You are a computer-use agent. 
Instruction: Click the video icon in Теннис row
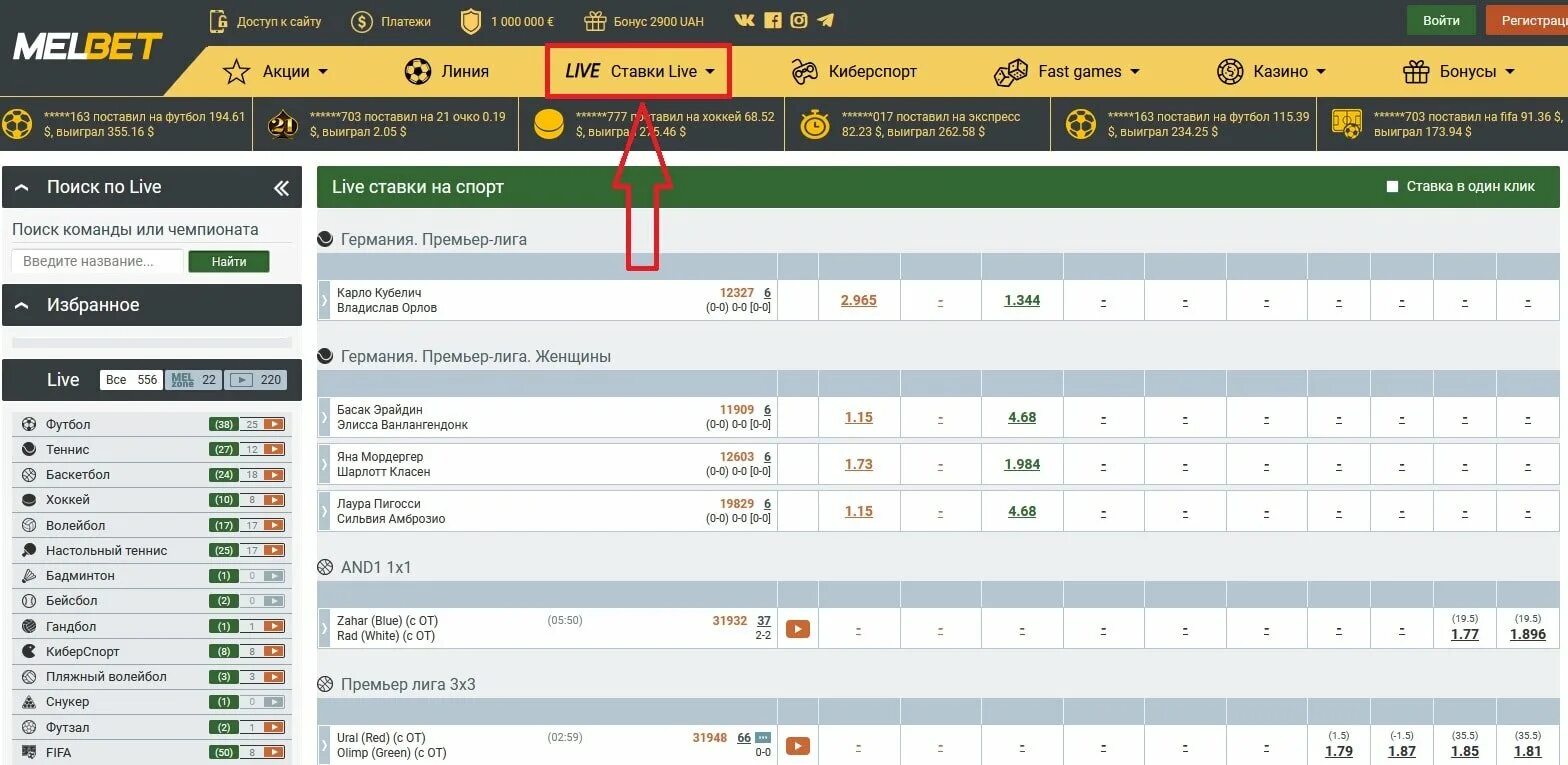[275, 449]
